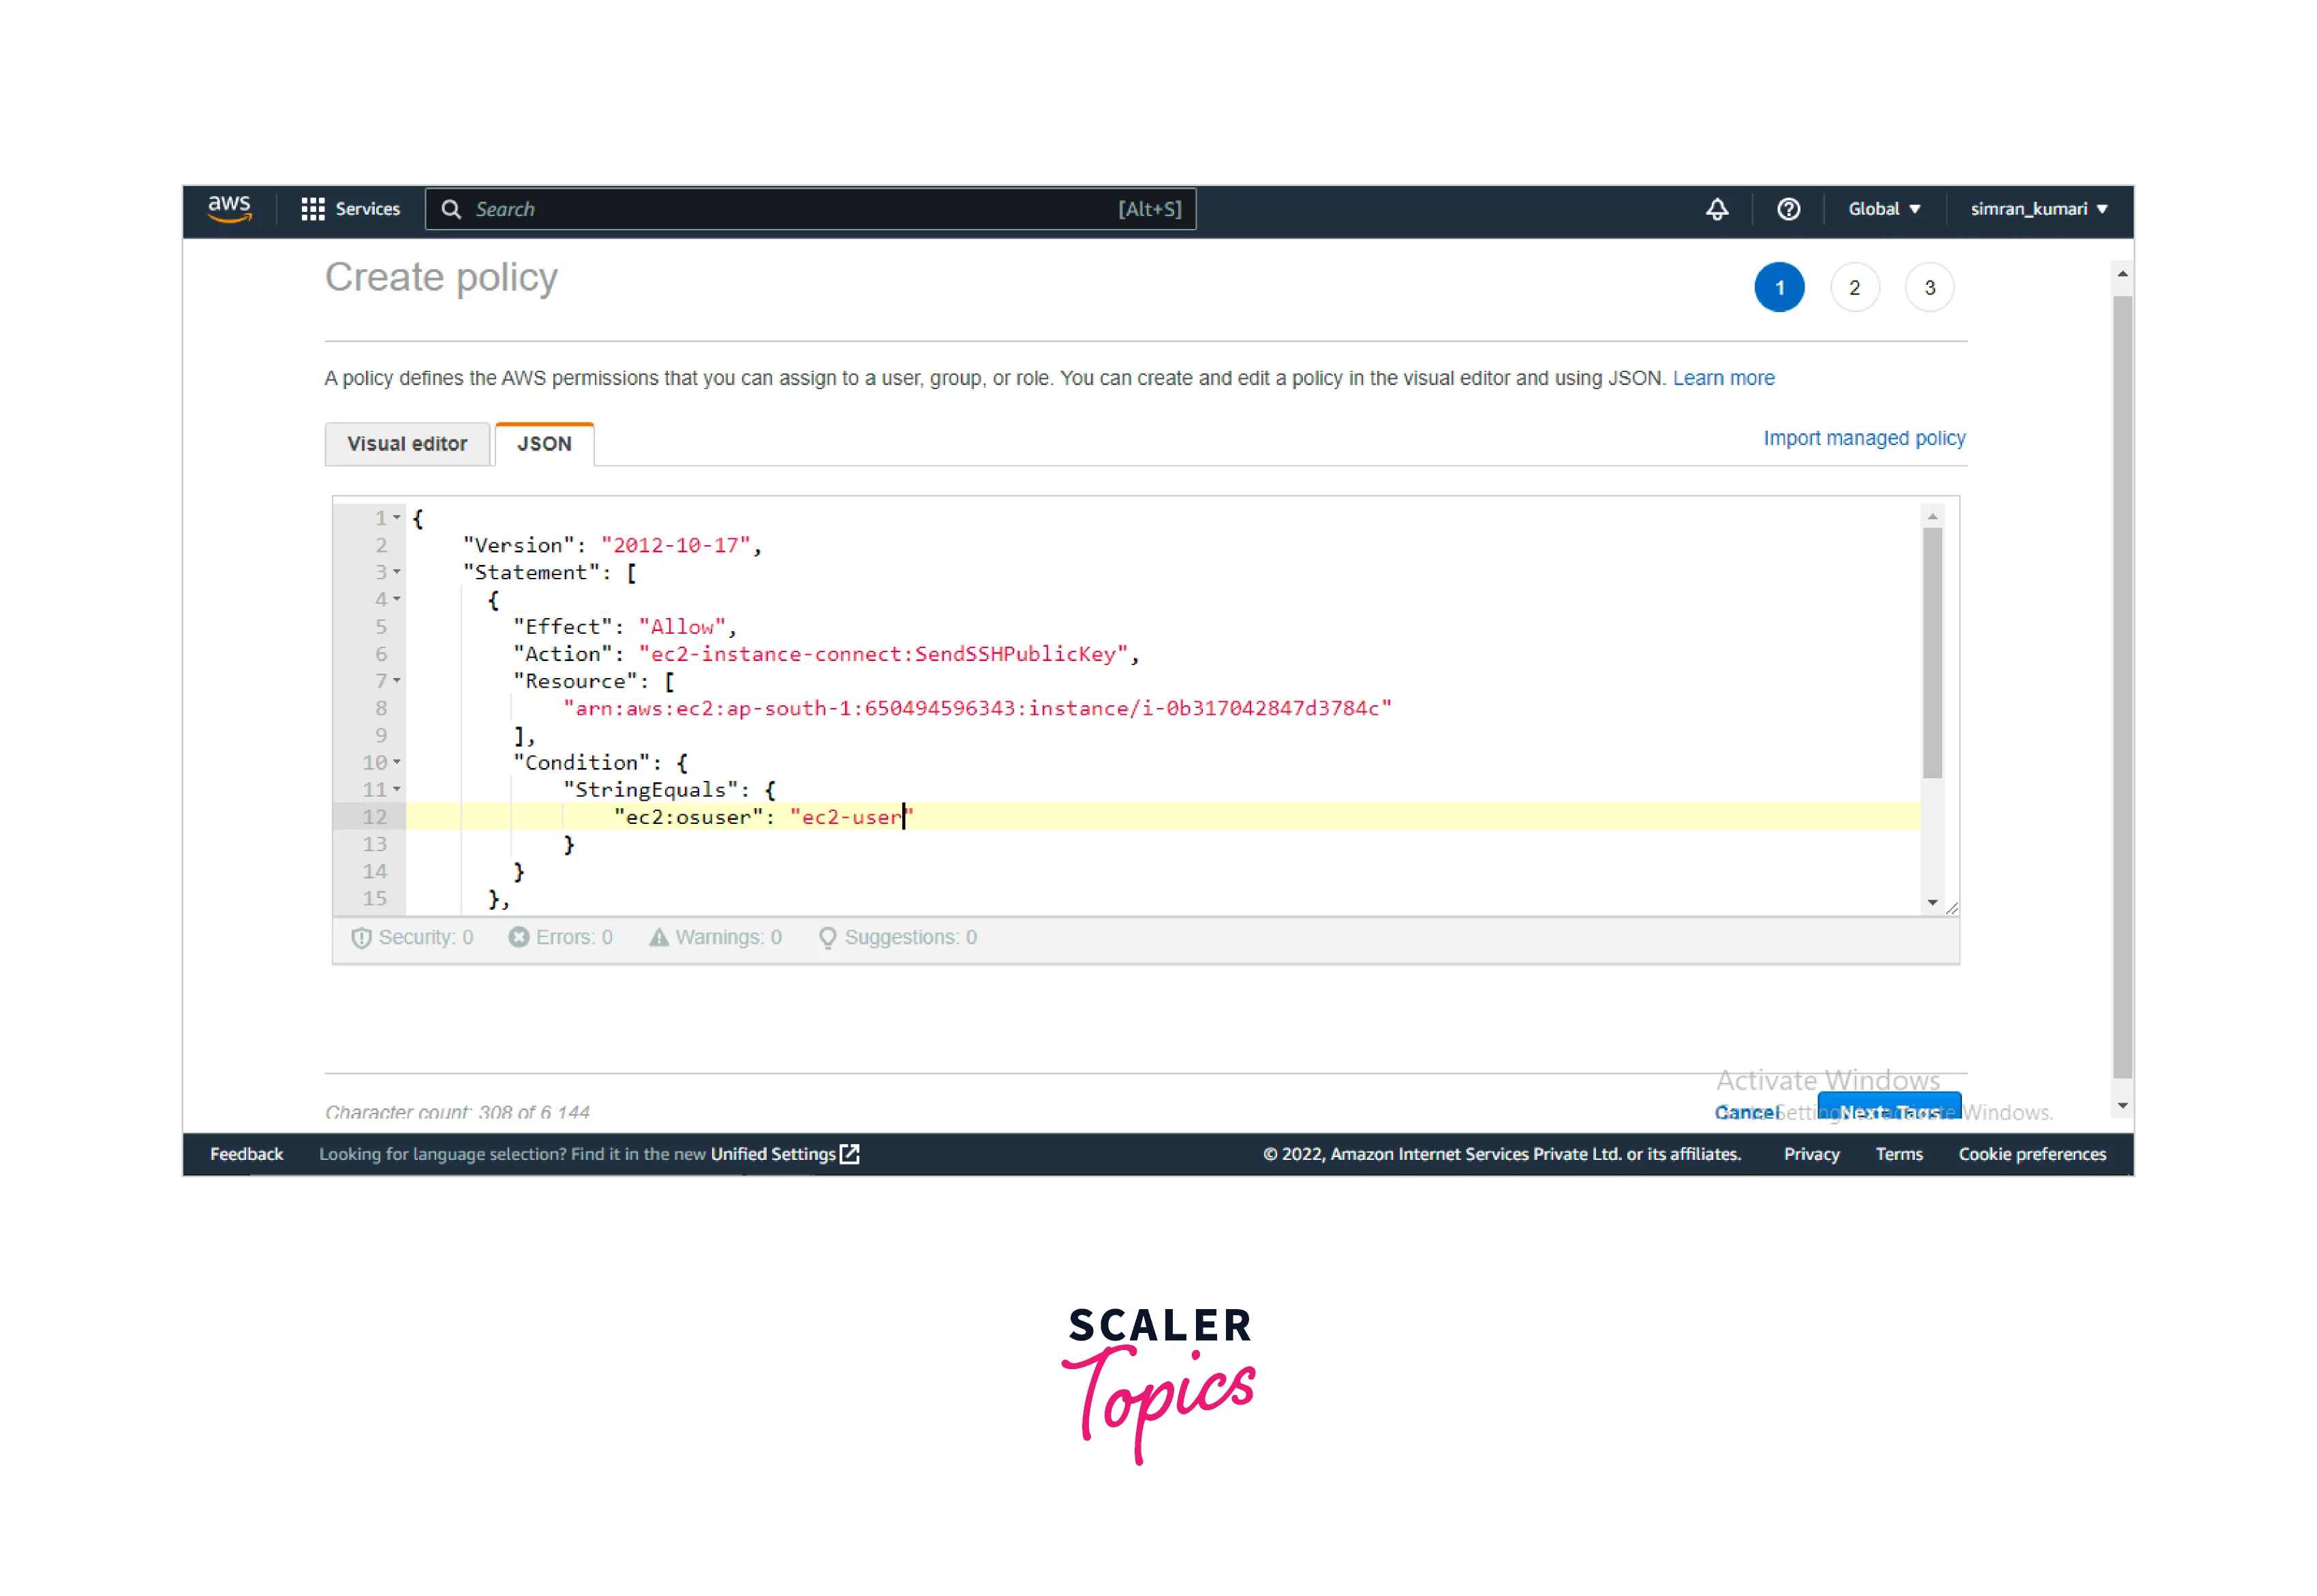This screenshot has width=2317, height=1596.
Task: Click the Warnings triangle status icon
Action: tap(658, 937)
